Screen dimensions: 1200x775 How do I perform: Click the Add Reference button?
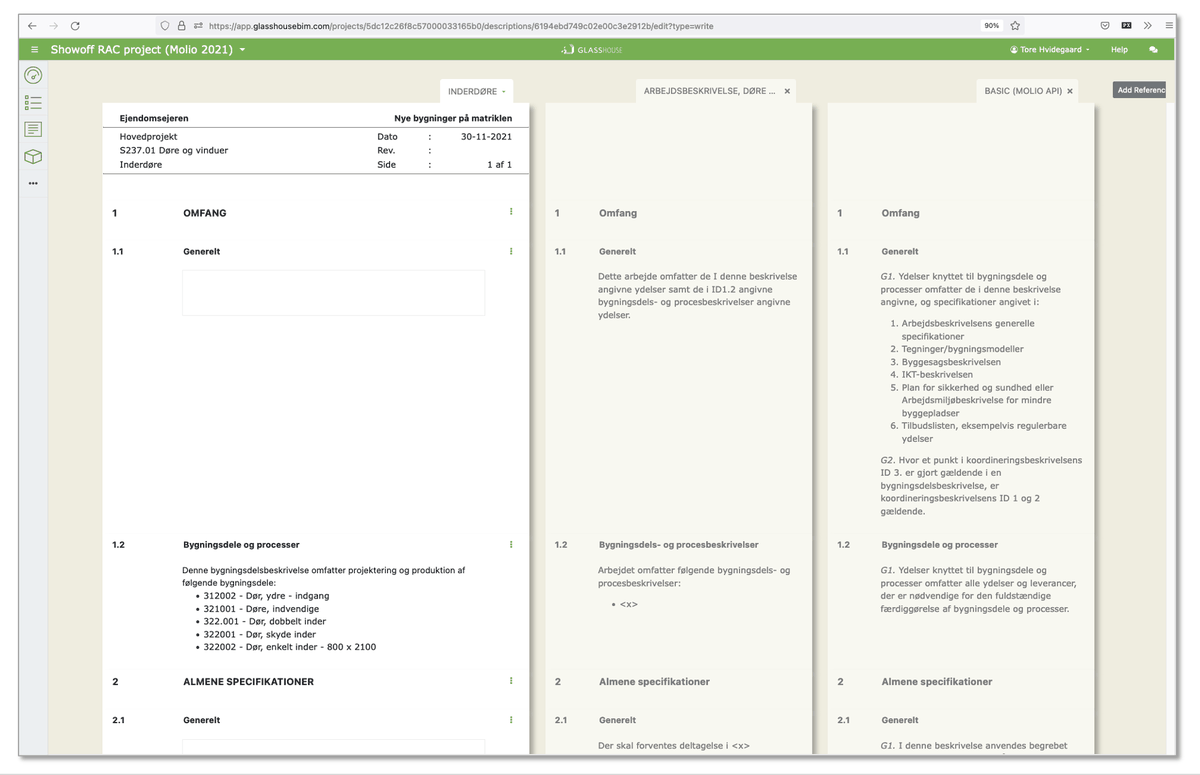click(x=1140, y=90)
